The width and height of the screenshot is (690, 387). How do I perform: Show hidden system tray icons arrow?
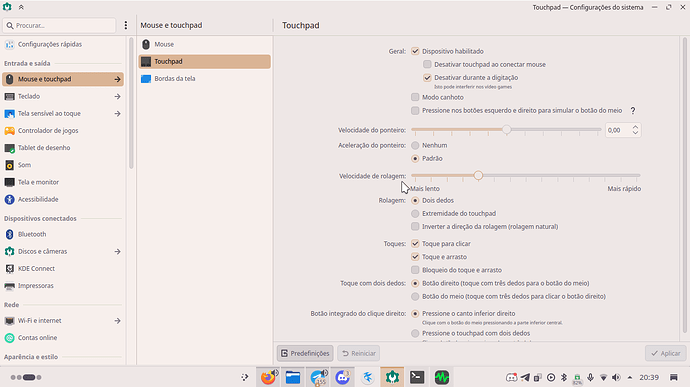point(630,377)
